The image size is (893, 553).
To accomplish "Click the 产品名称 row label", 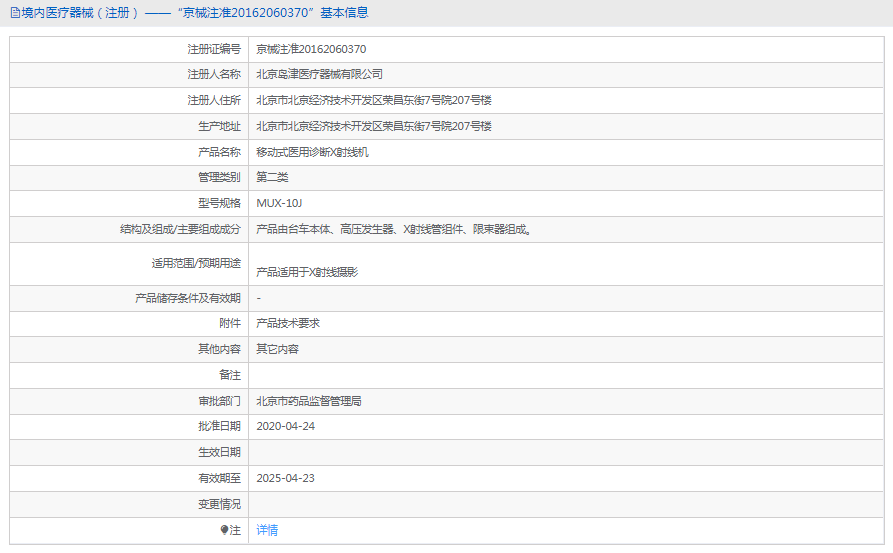I will (219, 152).
